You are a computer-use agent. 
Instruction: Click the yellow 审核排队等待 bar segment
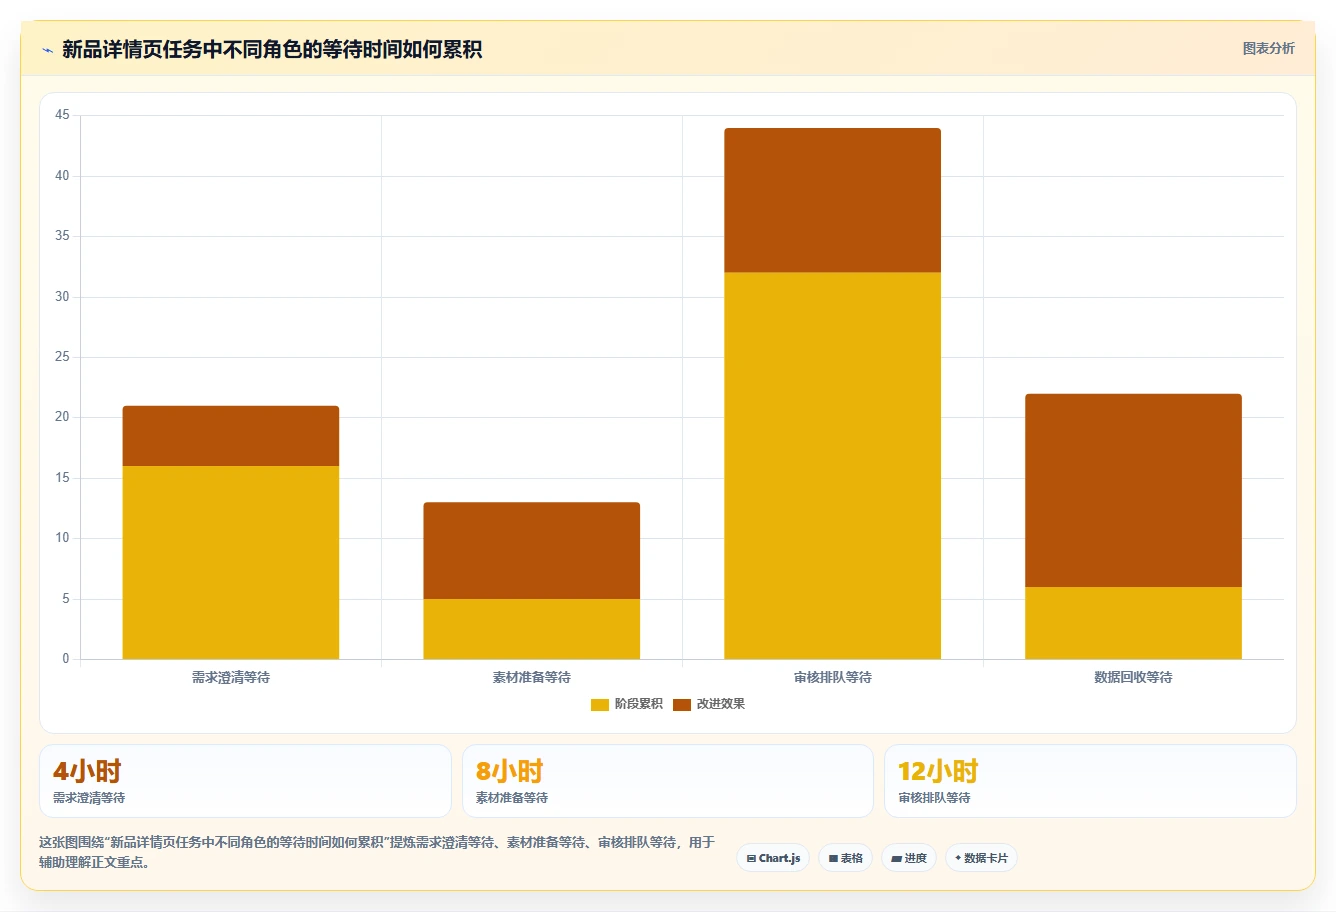[x=833, y=466]
